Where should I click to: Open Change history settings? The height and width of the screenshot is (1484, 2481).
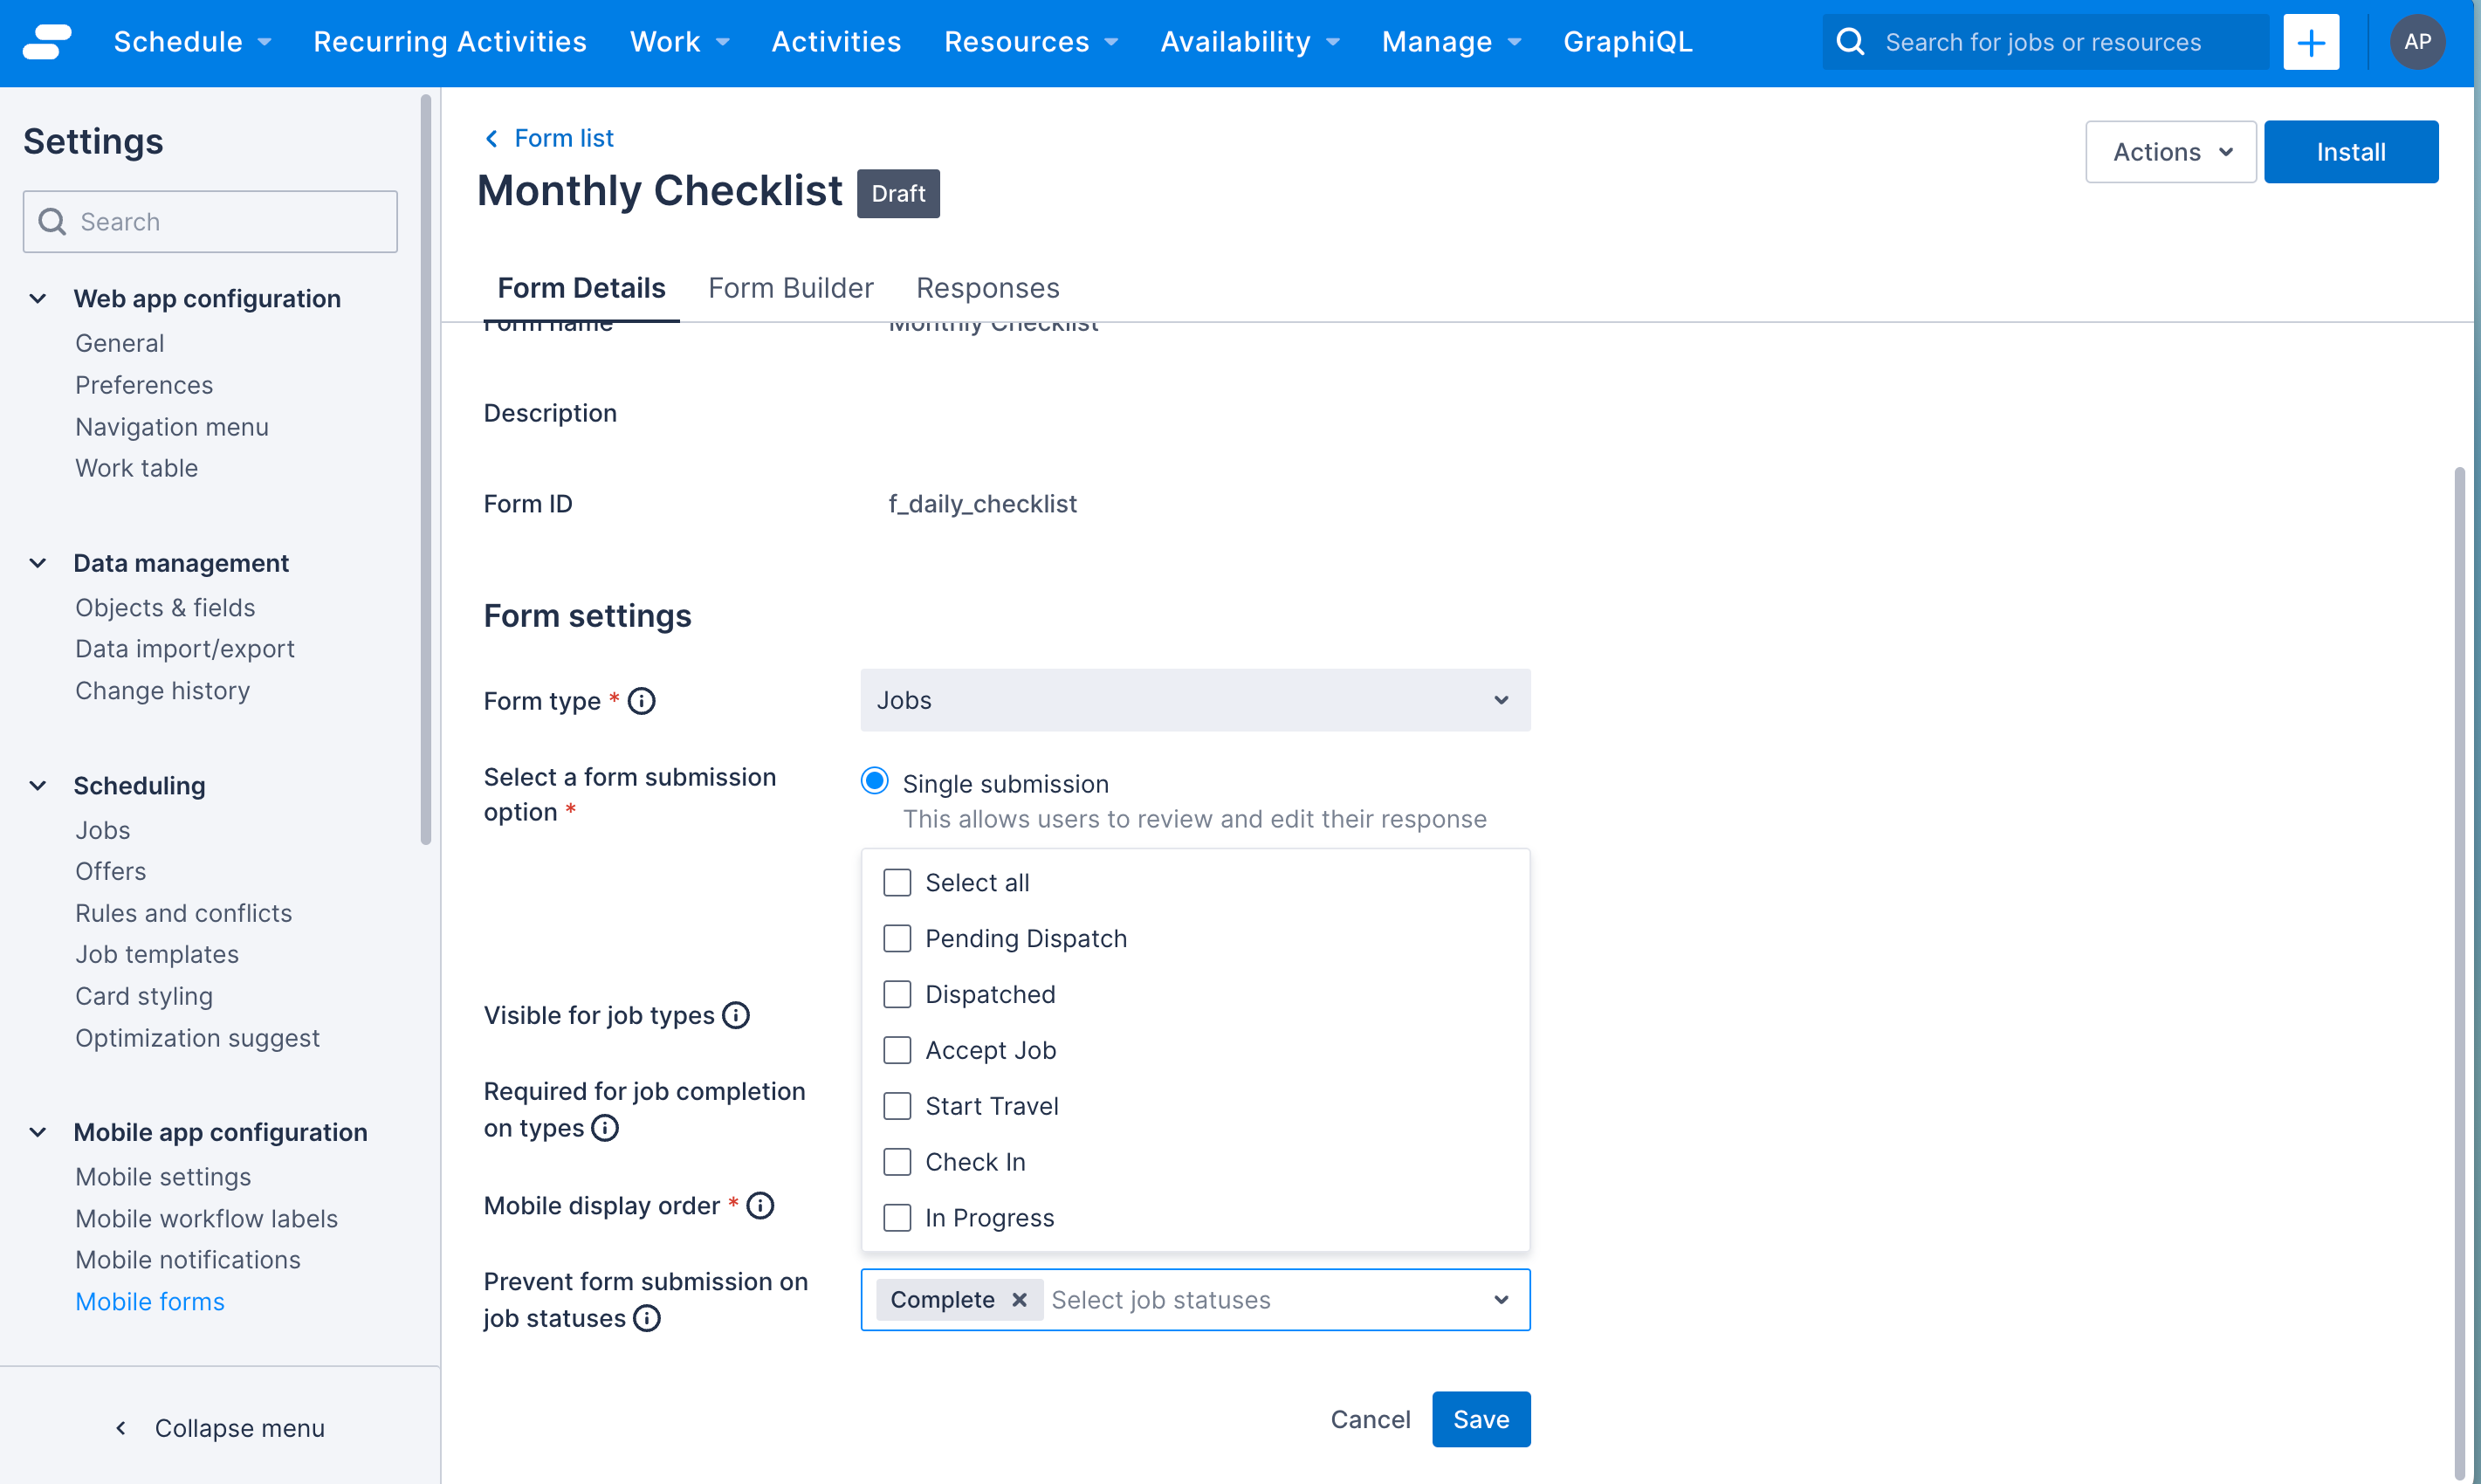coord(163,691)
